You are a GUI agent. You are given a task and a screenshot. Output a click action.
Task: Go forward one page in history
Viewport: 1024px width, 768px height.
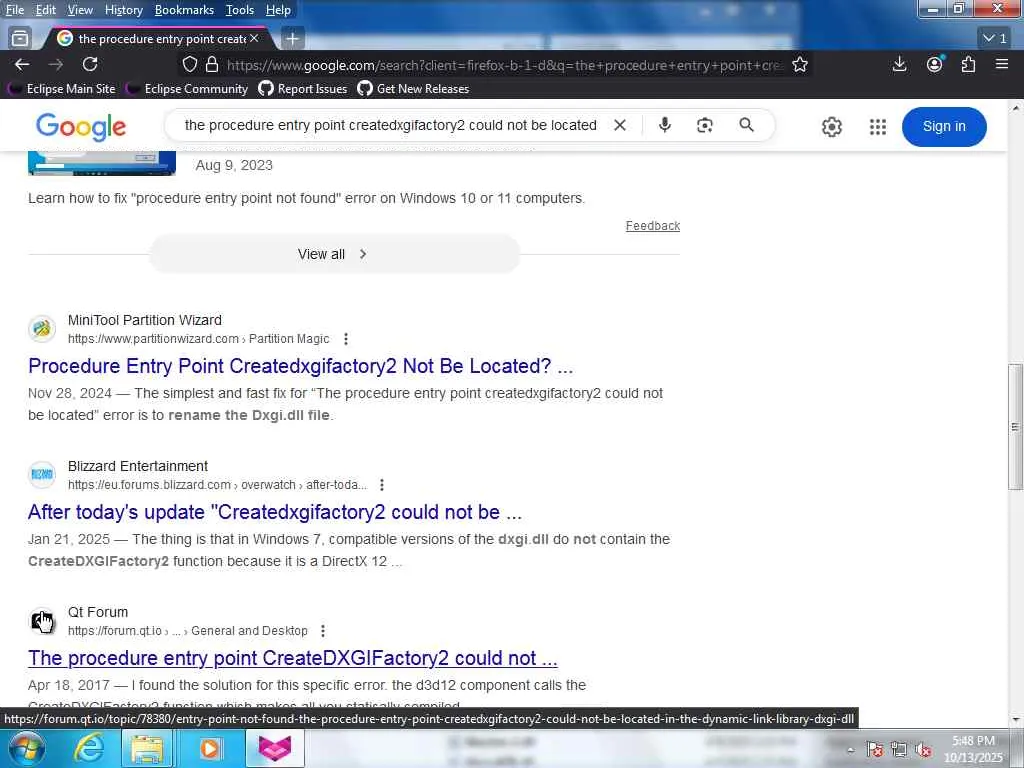(56, 64)
